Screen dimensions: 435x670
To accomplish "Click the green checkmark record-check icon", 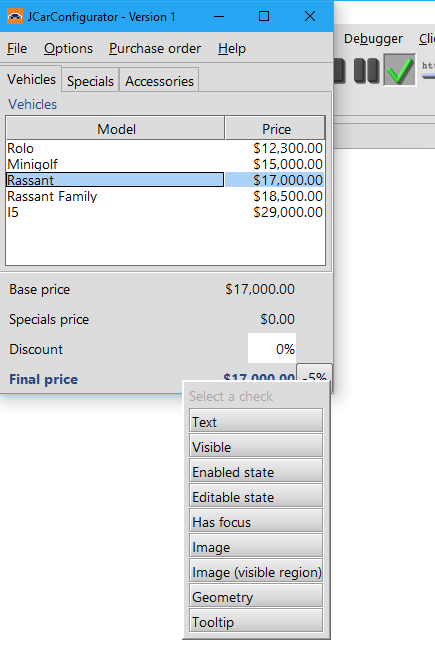I will point(400,70).
